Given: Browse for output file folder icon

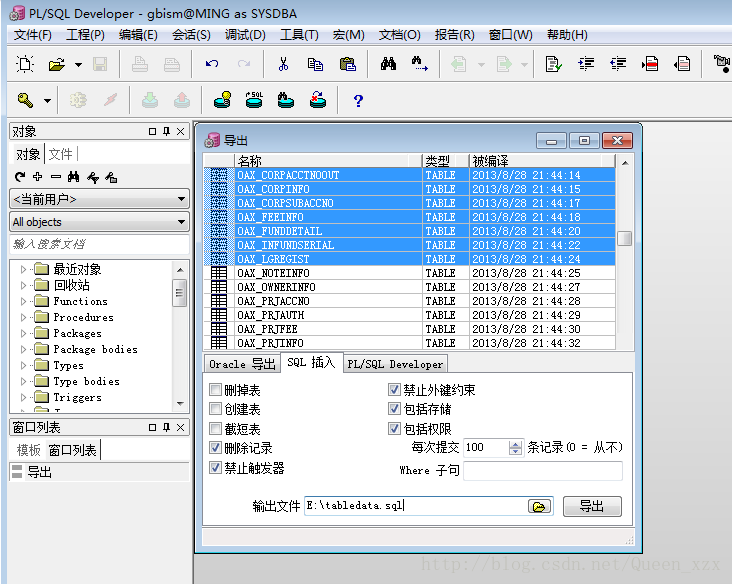Looking at the screenshot, I should tap(539, 506).
